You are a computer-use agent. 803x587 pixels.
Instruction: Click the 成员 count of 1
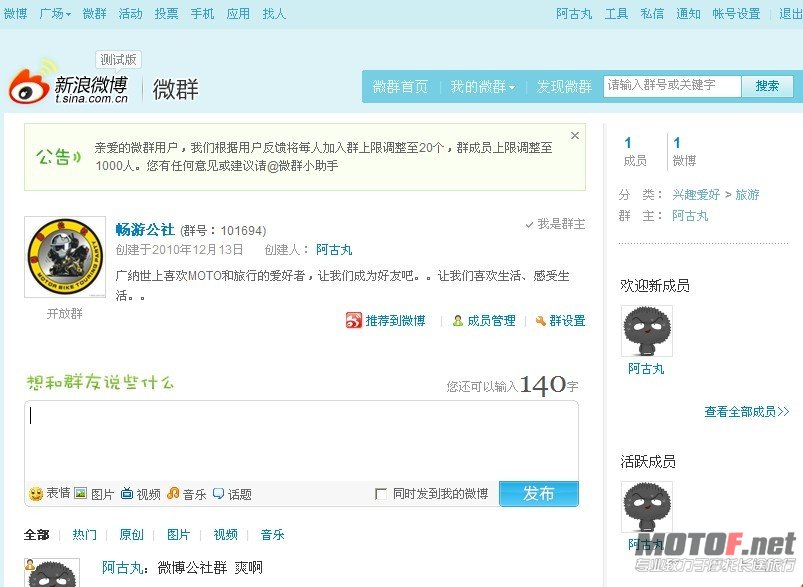[x=628, y=143]
